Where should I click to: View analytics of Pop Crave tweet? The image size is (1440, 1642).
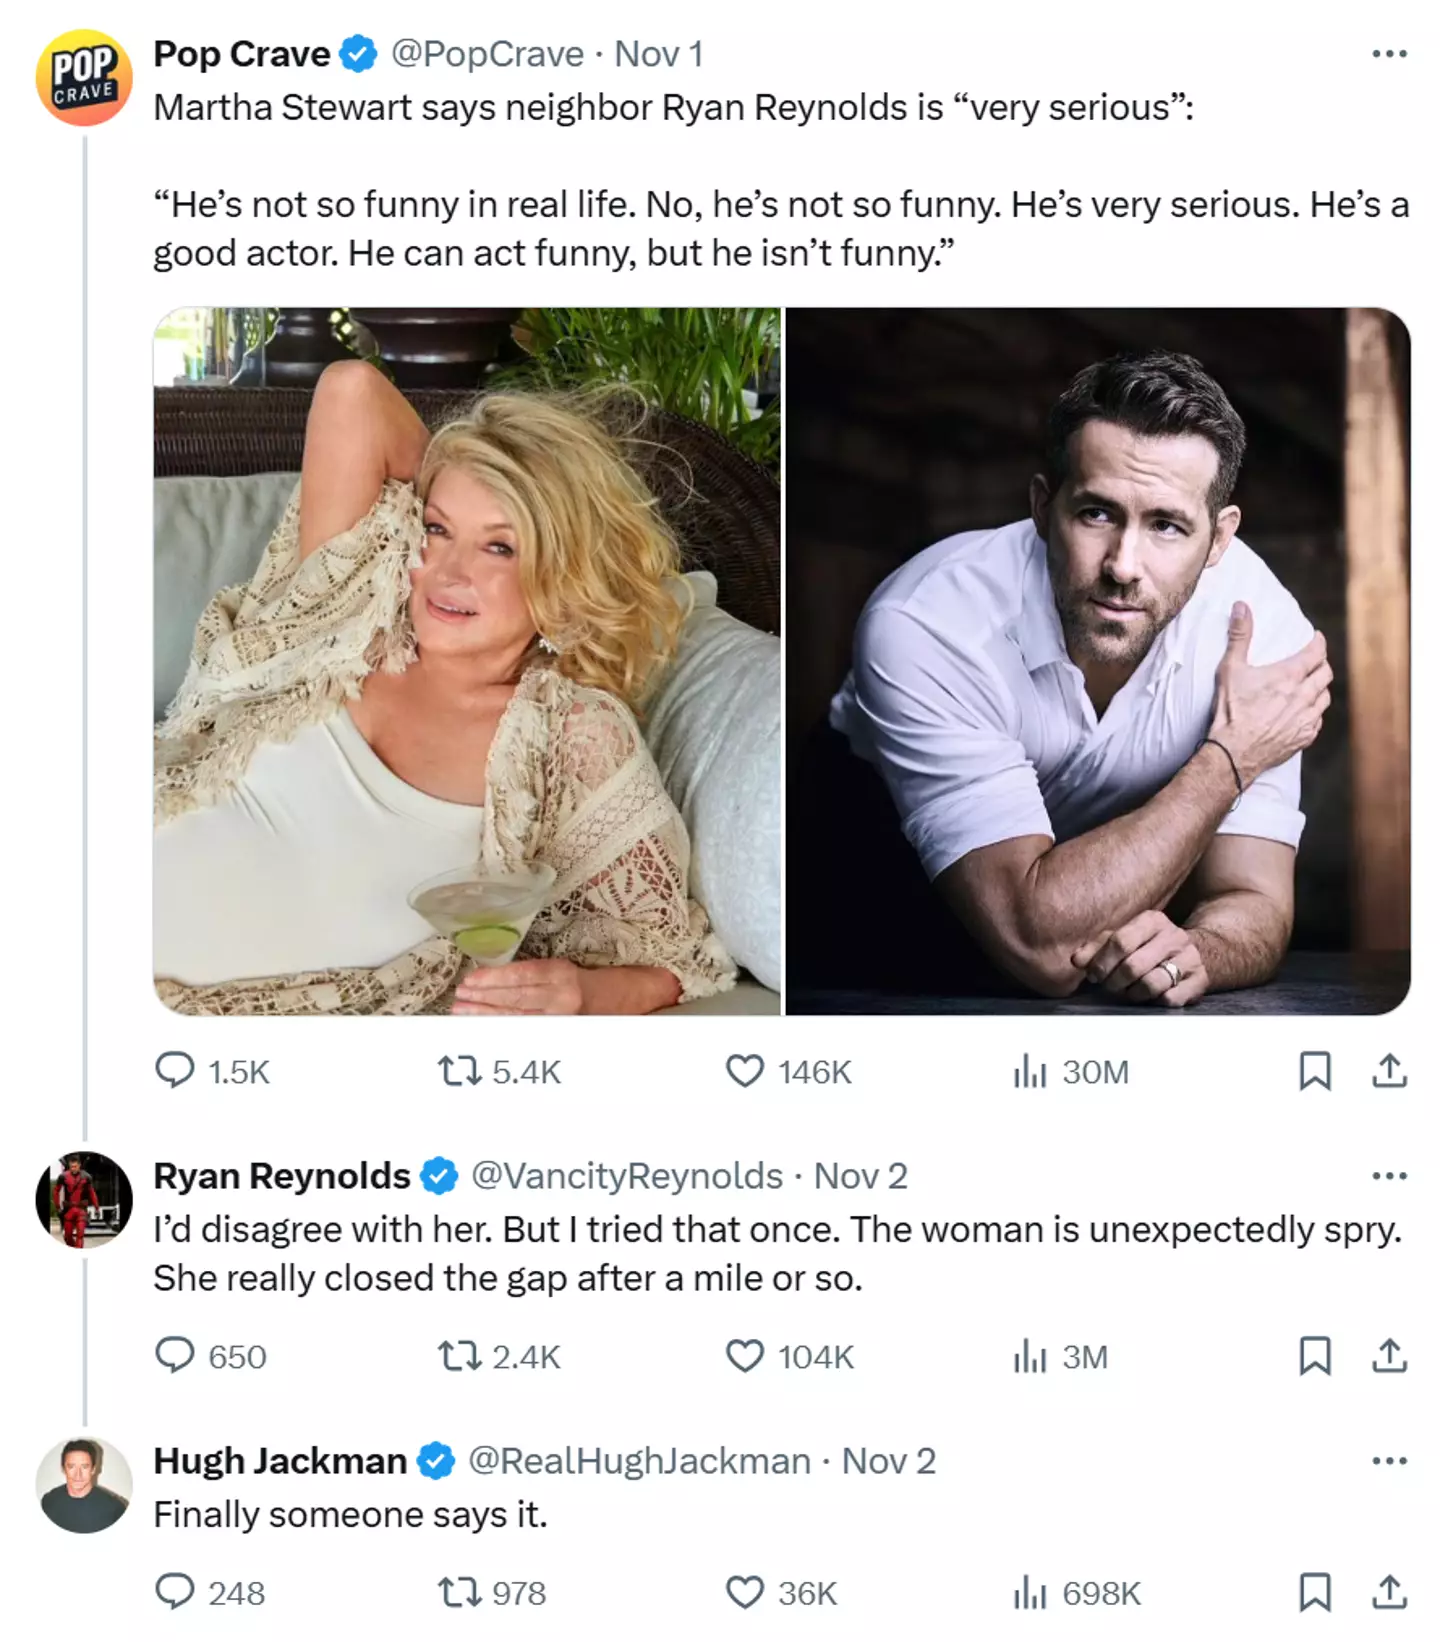click(x=1030, y=1072)
